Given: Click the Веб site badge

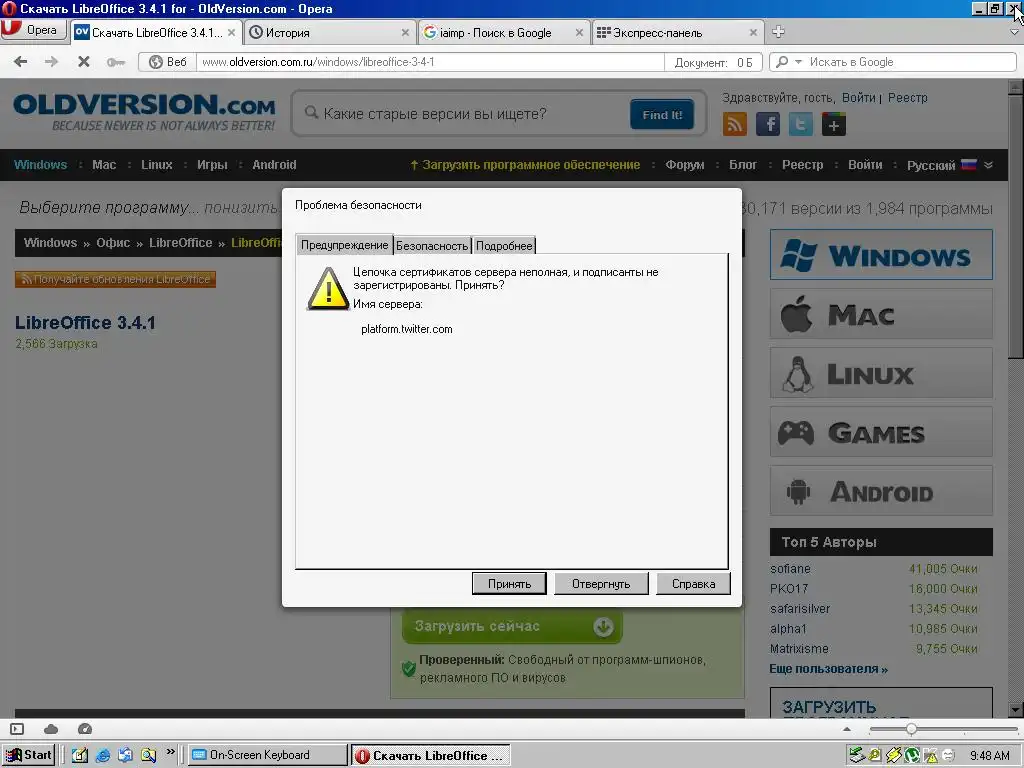Looking at the screenshot, I should 168,62.
